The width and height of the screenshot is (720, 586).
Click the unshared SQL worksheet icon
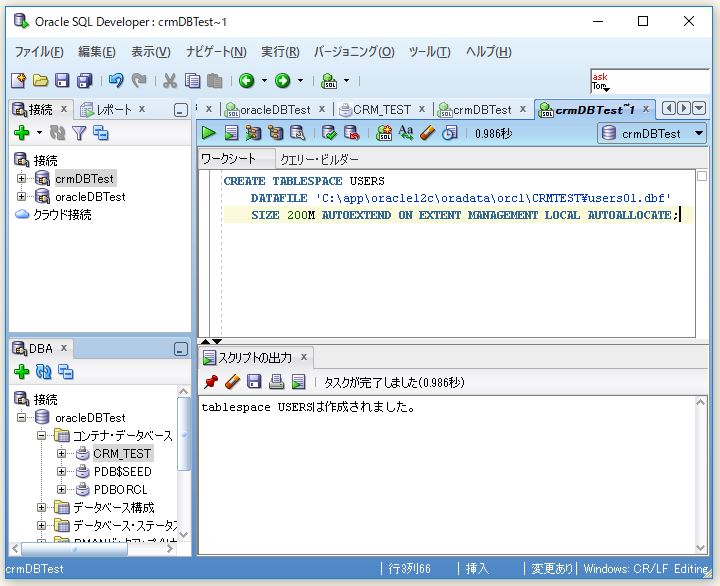pos(383,133)
